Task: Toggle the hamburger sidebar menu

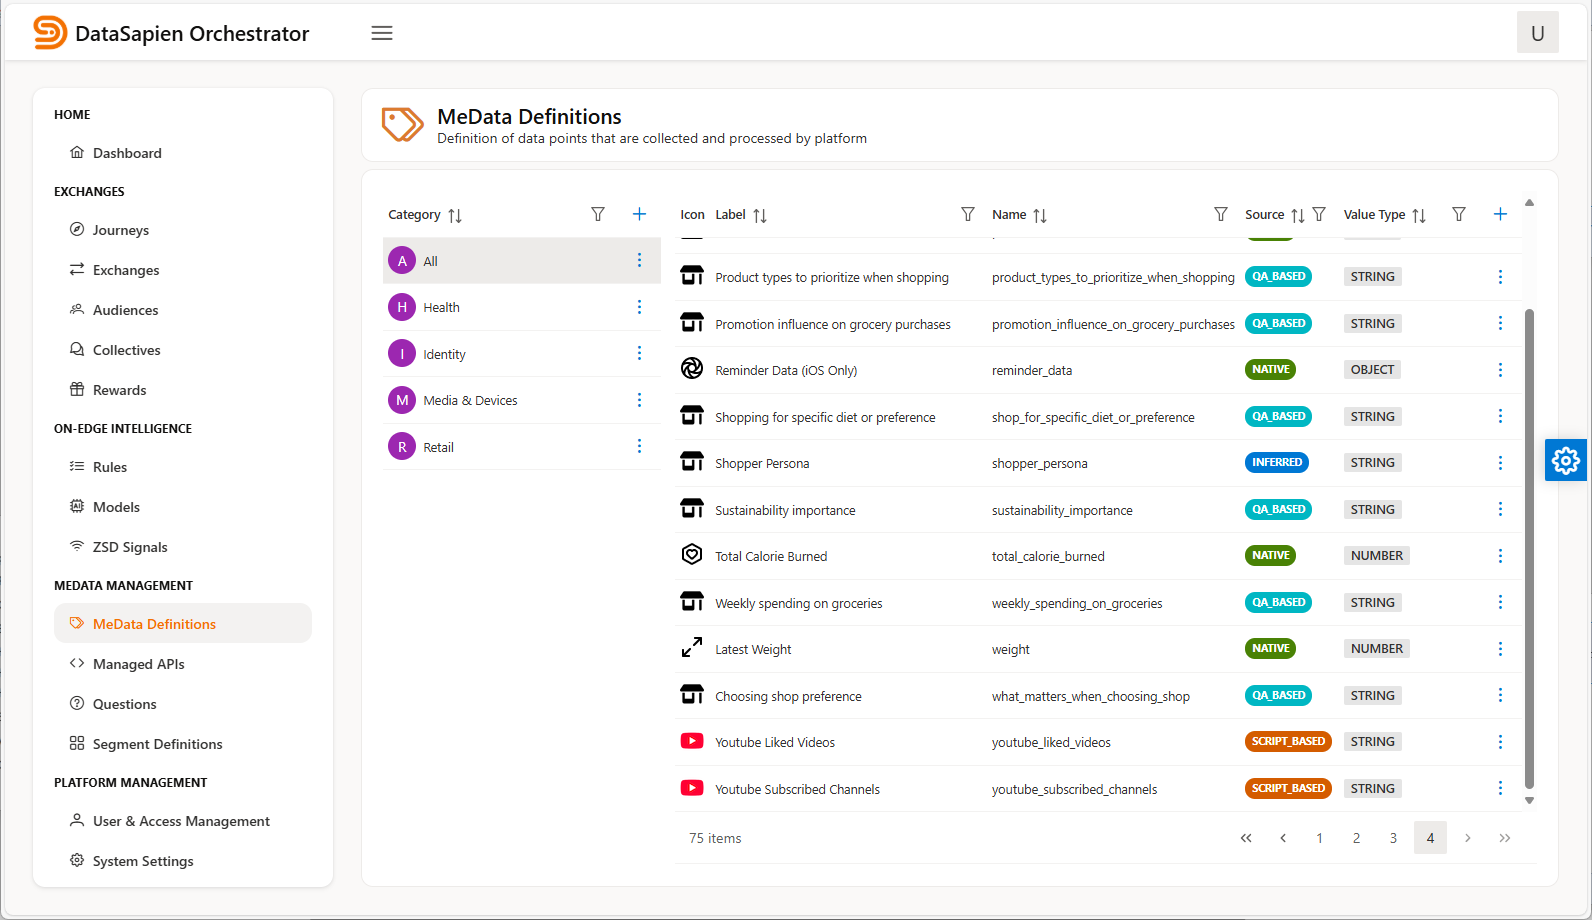Action: pyautogui.click(x=382, y=33)
